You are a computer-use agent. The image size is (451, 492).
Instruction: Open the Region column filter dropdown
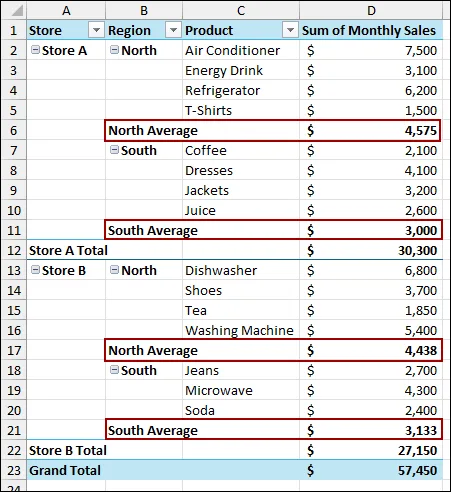173,30
